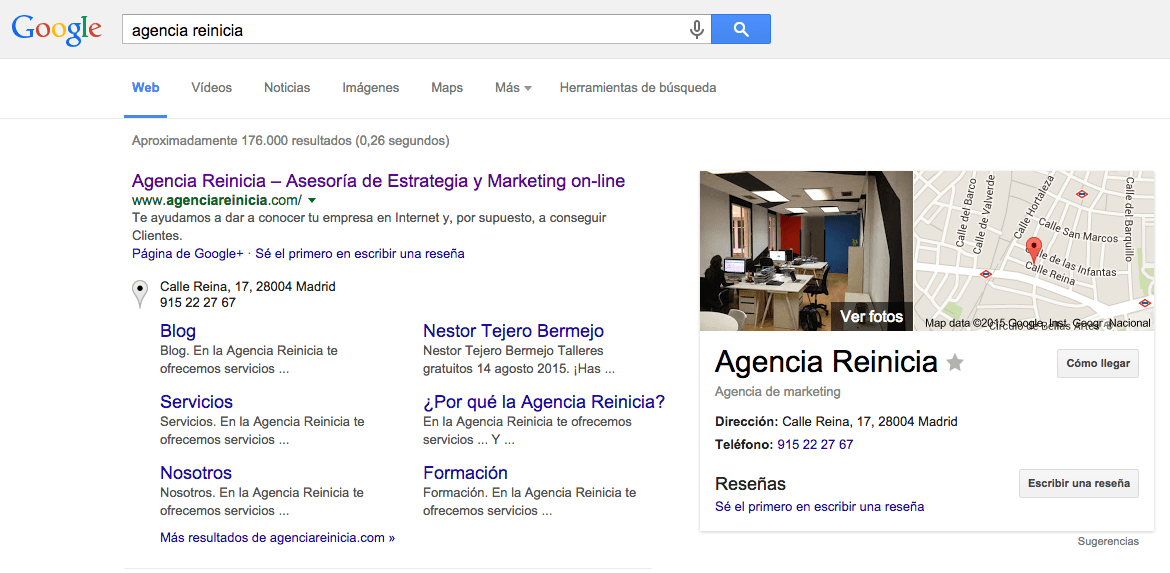The height and width of the screenshot is (573, 1170).
Task: Click the red map pin marker
Action: pos(1034,250)
